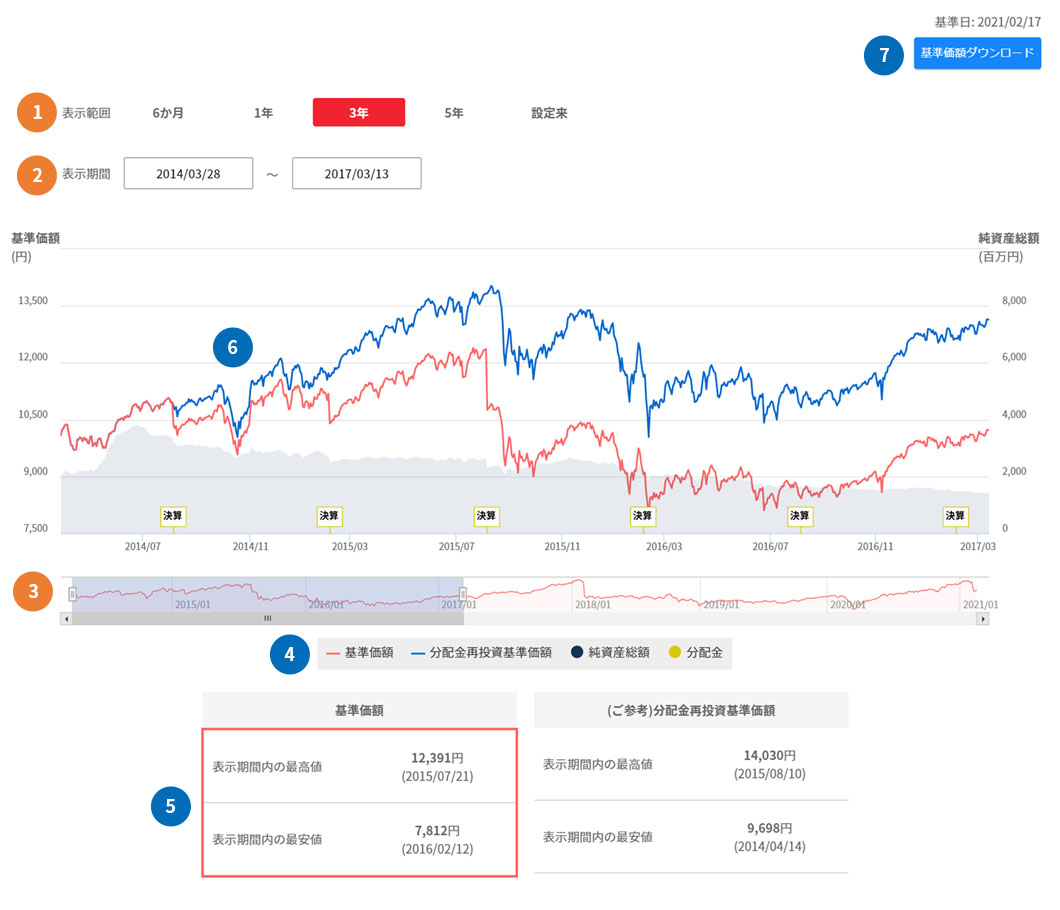Click the 14,030円 reinvested highest value

click(770, 764)
